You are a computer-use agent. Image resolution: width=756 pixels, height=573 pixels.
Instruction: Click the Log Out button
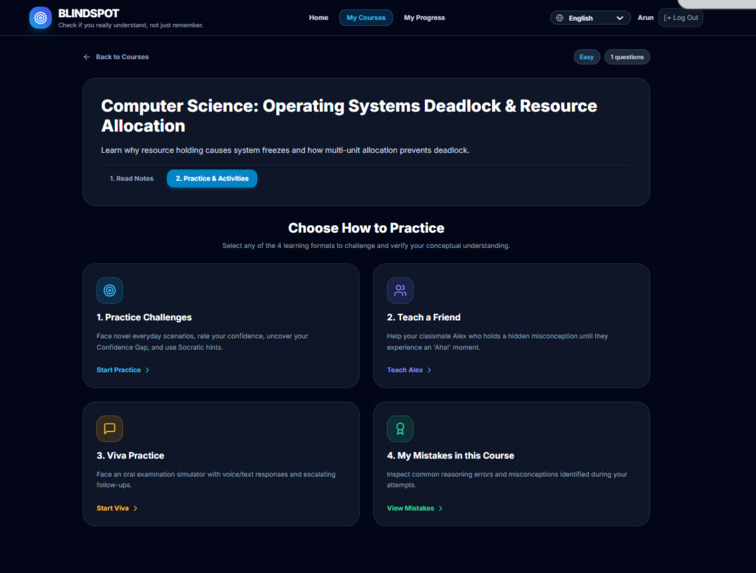pyautogui.click(x=680, y=18)
